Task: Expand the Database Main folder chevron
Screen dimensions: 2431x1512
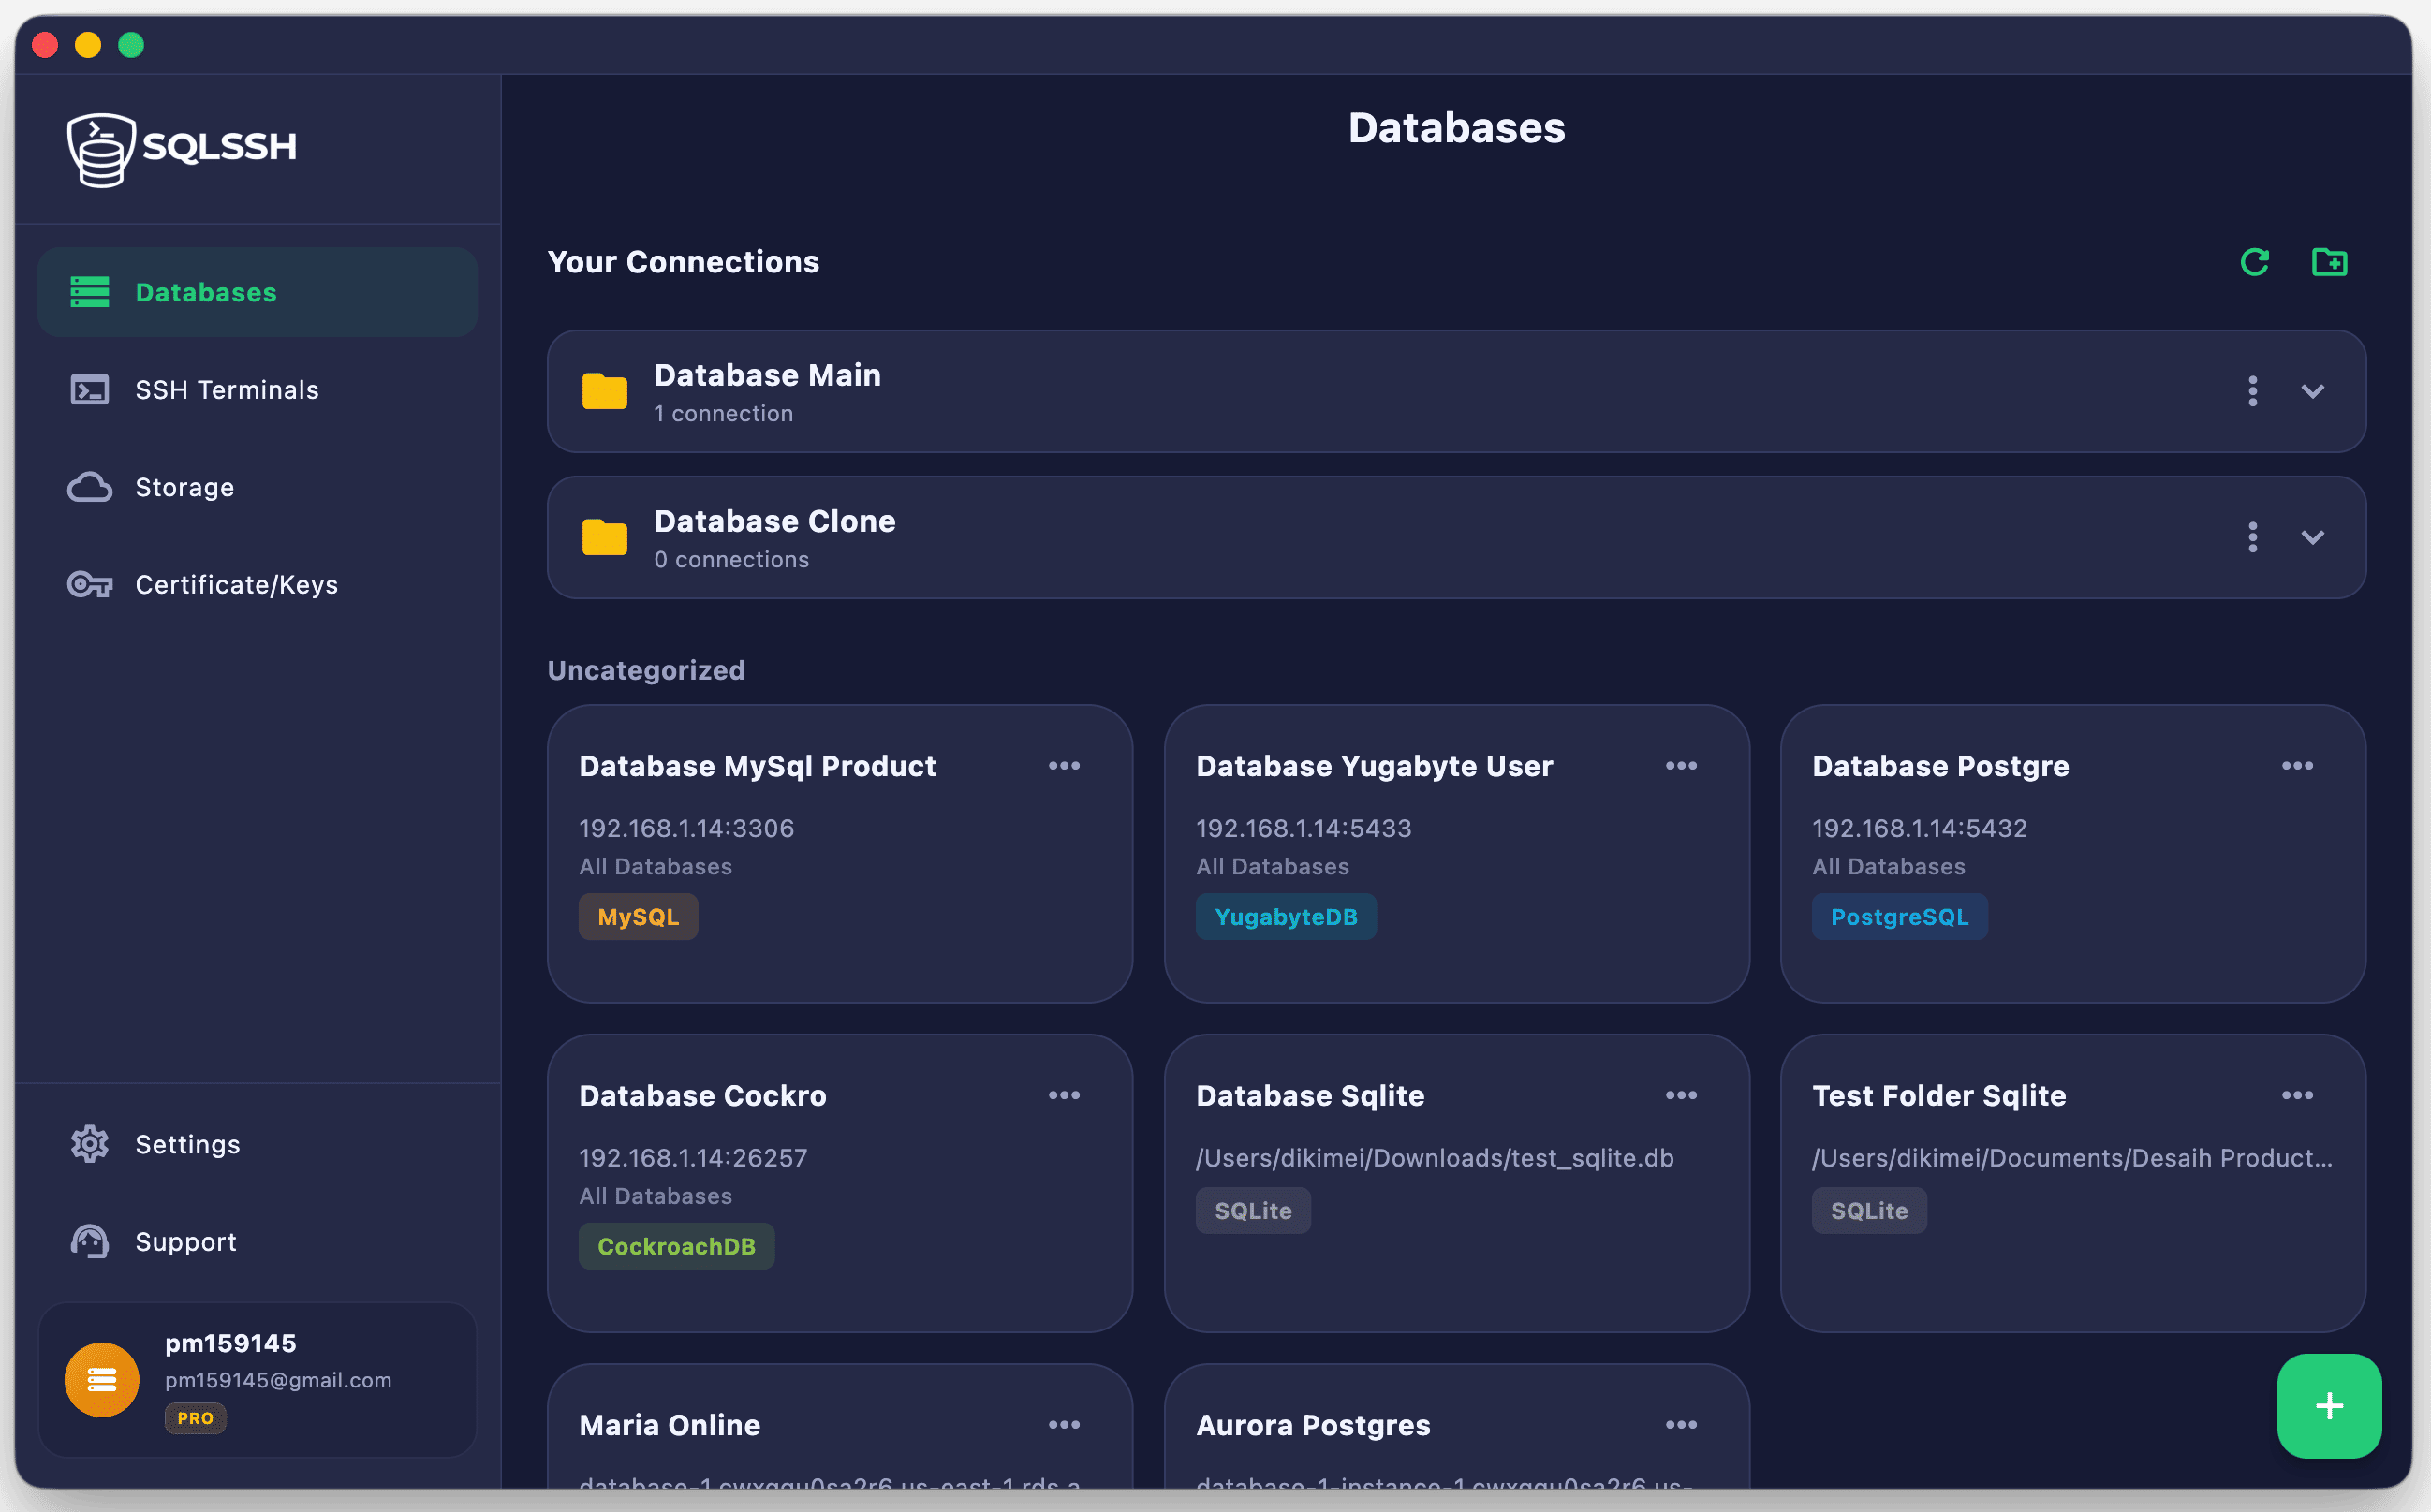Action: pos(2312,391)
